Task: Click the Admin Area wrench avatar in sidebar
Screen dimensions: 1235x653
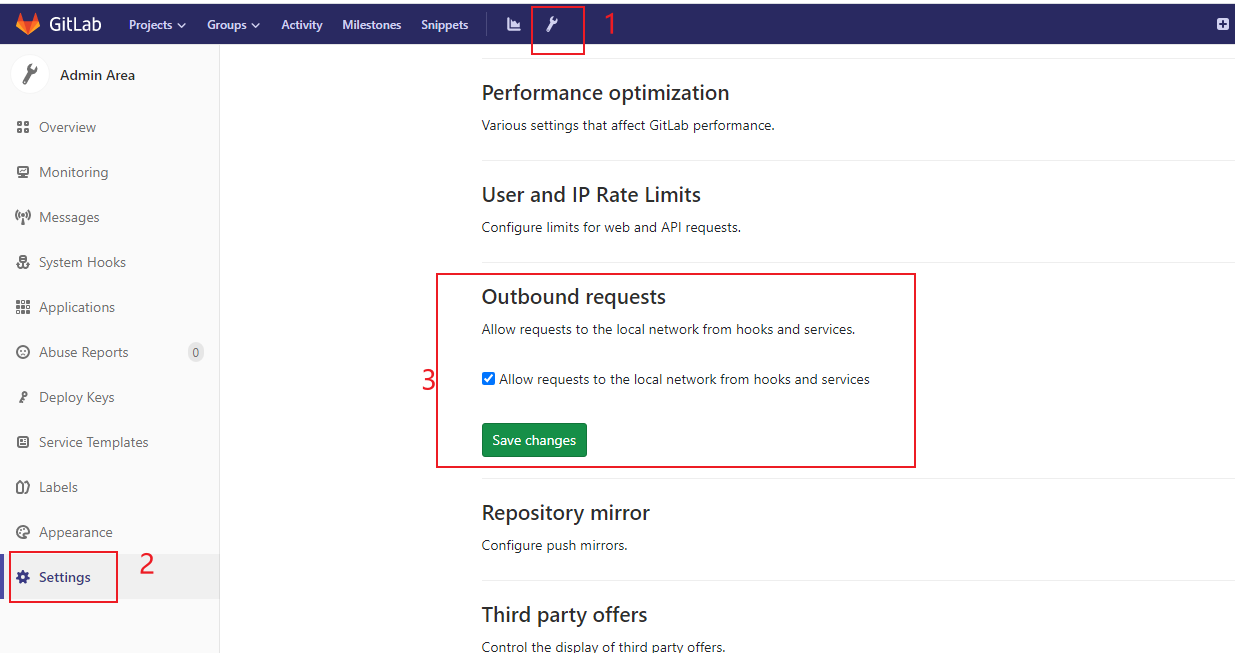Action: coord(30,75)
